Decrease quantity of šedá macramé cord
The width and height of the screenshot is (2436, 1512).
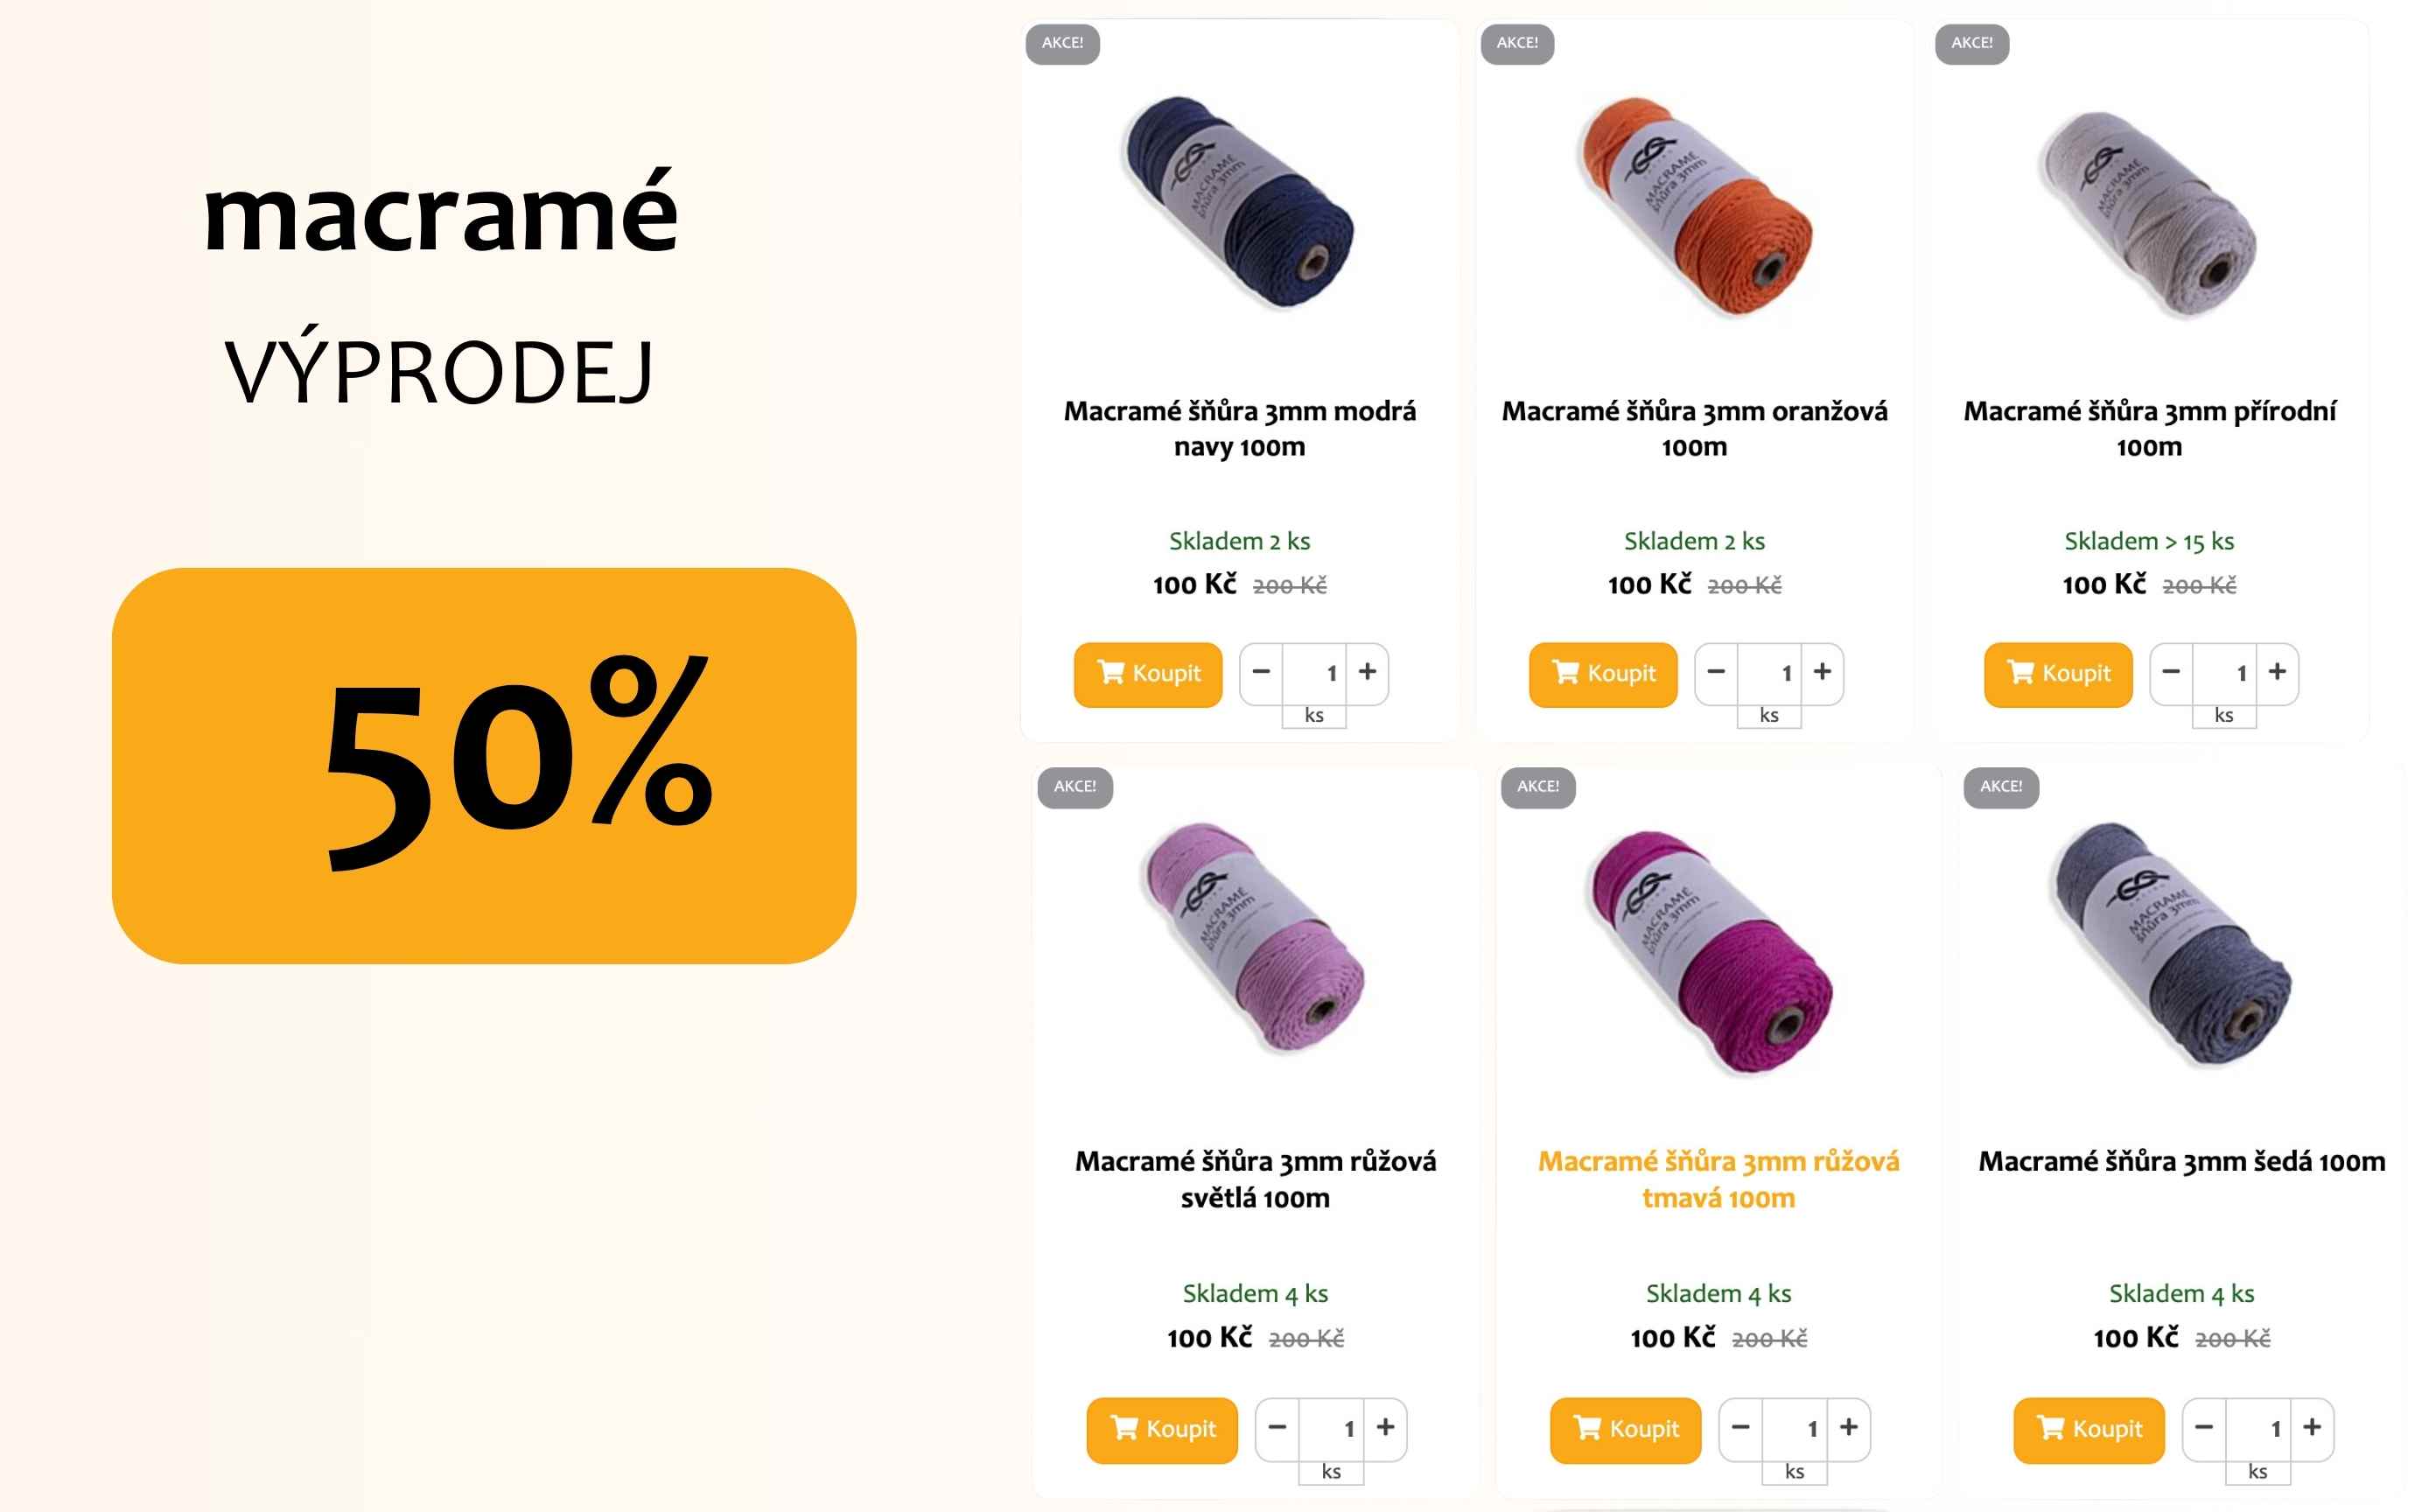pos(2204,1427)
